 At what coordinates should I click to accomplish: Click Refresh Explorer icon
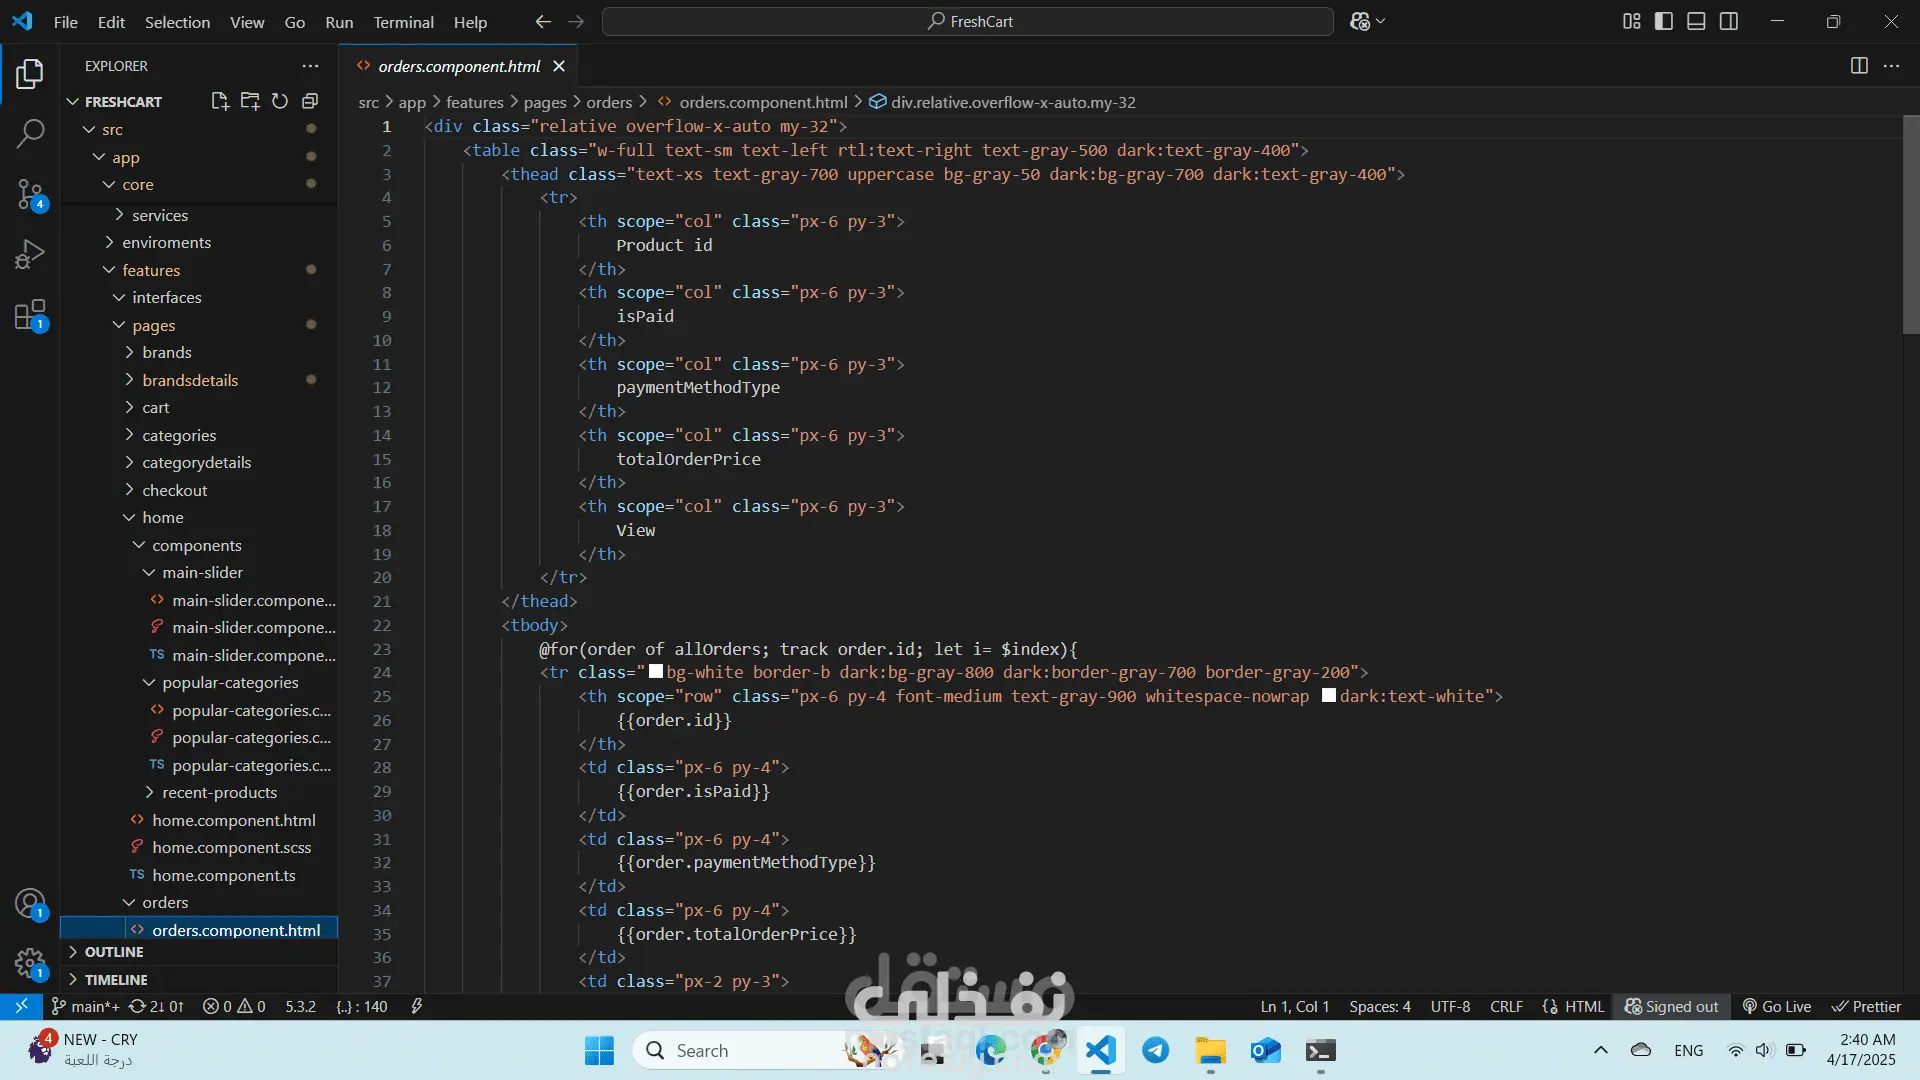[280, 101]
